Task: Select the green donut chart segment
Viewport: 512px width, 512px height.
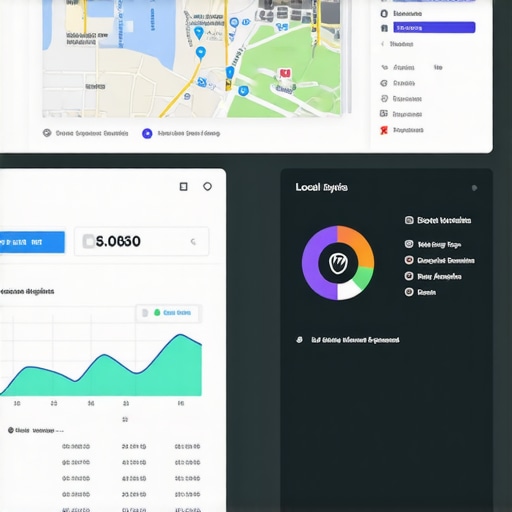Action: click(x=364, y=278)
